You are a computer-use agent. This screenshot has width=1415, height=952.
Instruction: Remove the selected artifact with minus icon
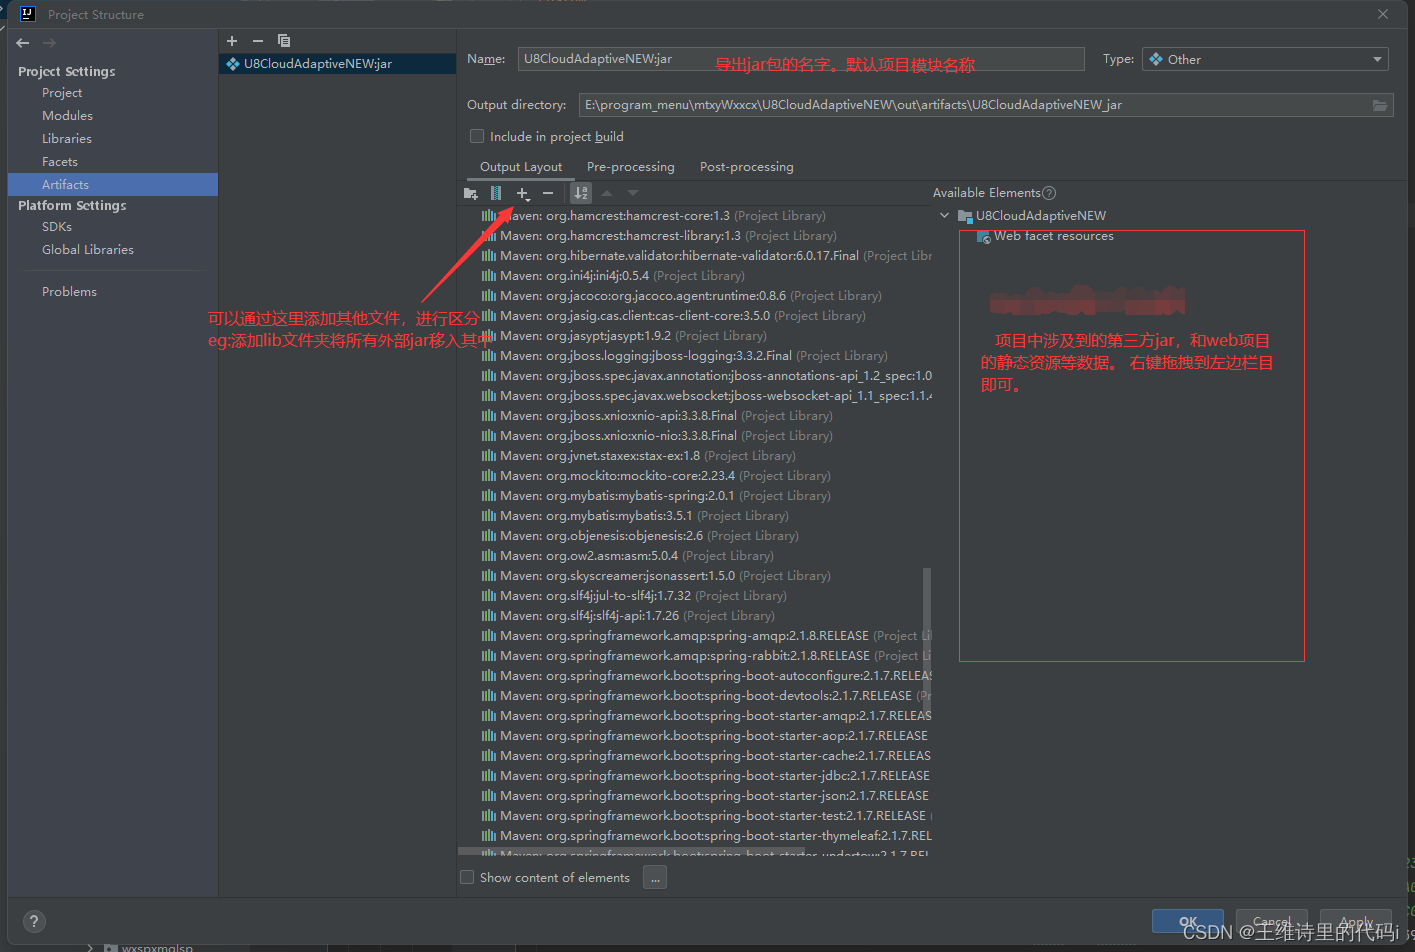coord(258,41)
